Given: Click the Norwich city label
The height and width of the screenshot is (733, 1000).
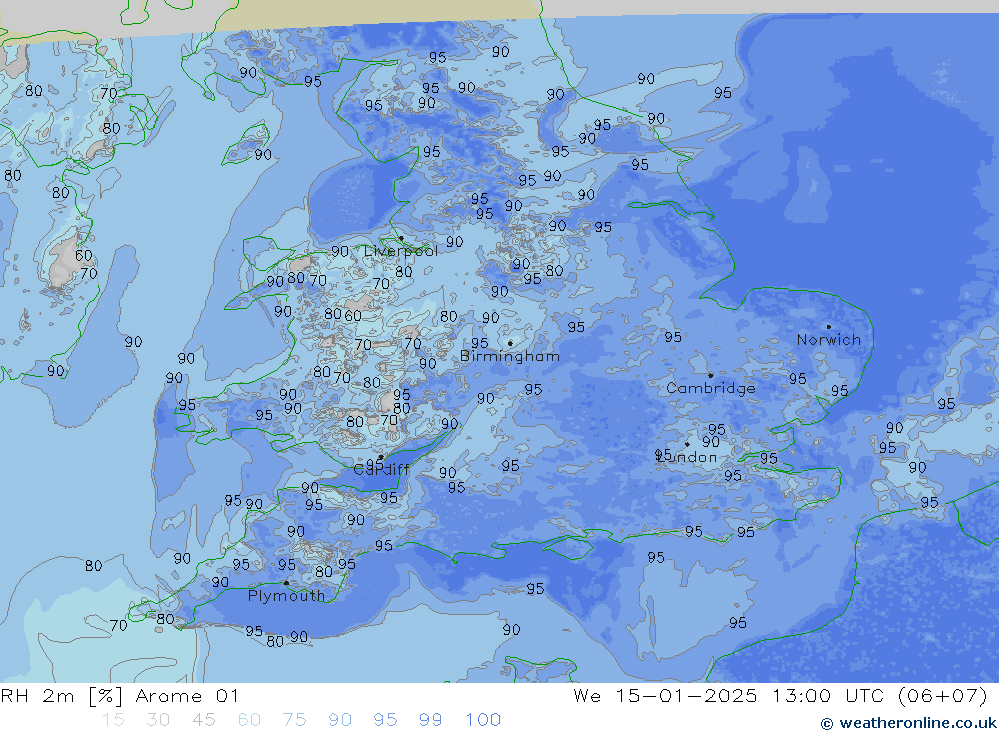Looking at the screenshot, I should [x=828, y=340].
